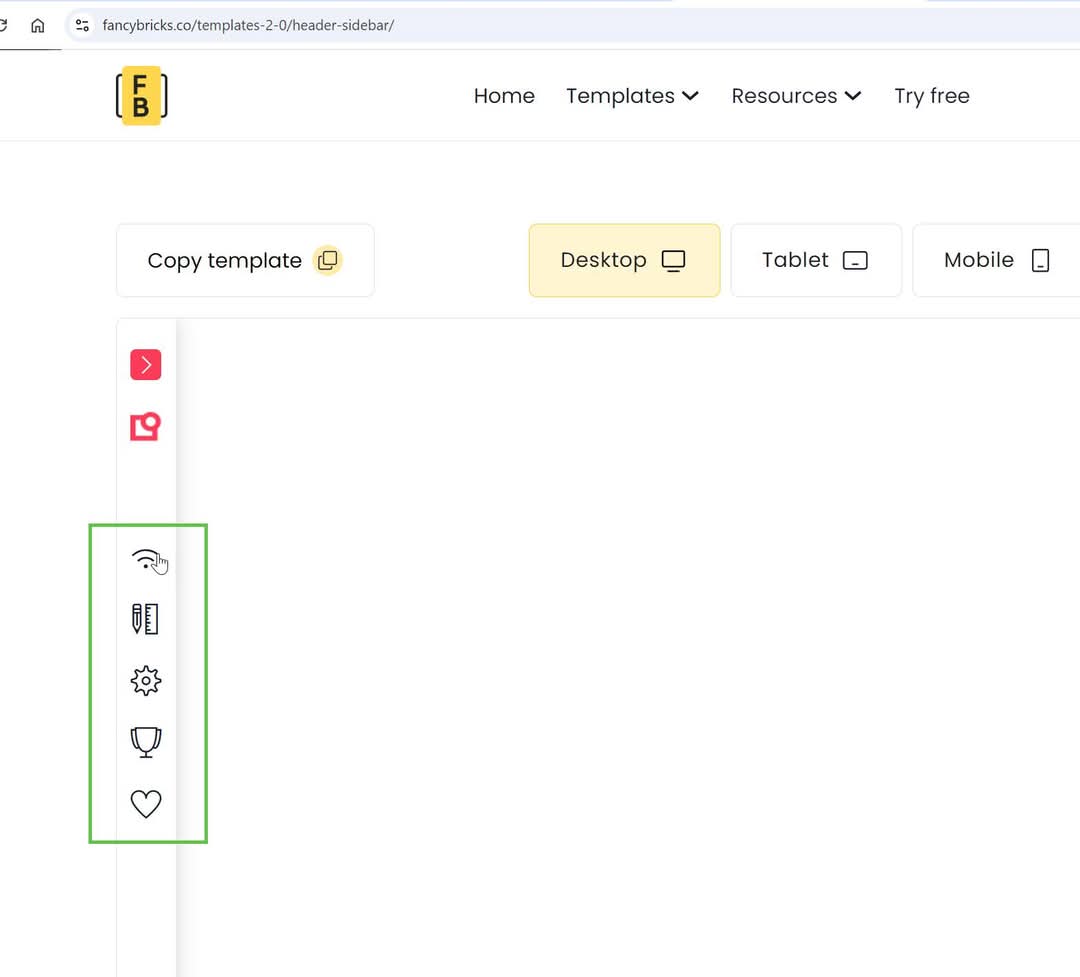1080x977 pixels.
Task: Expand the Templates dropdown chevron
Action: (690, 96)
